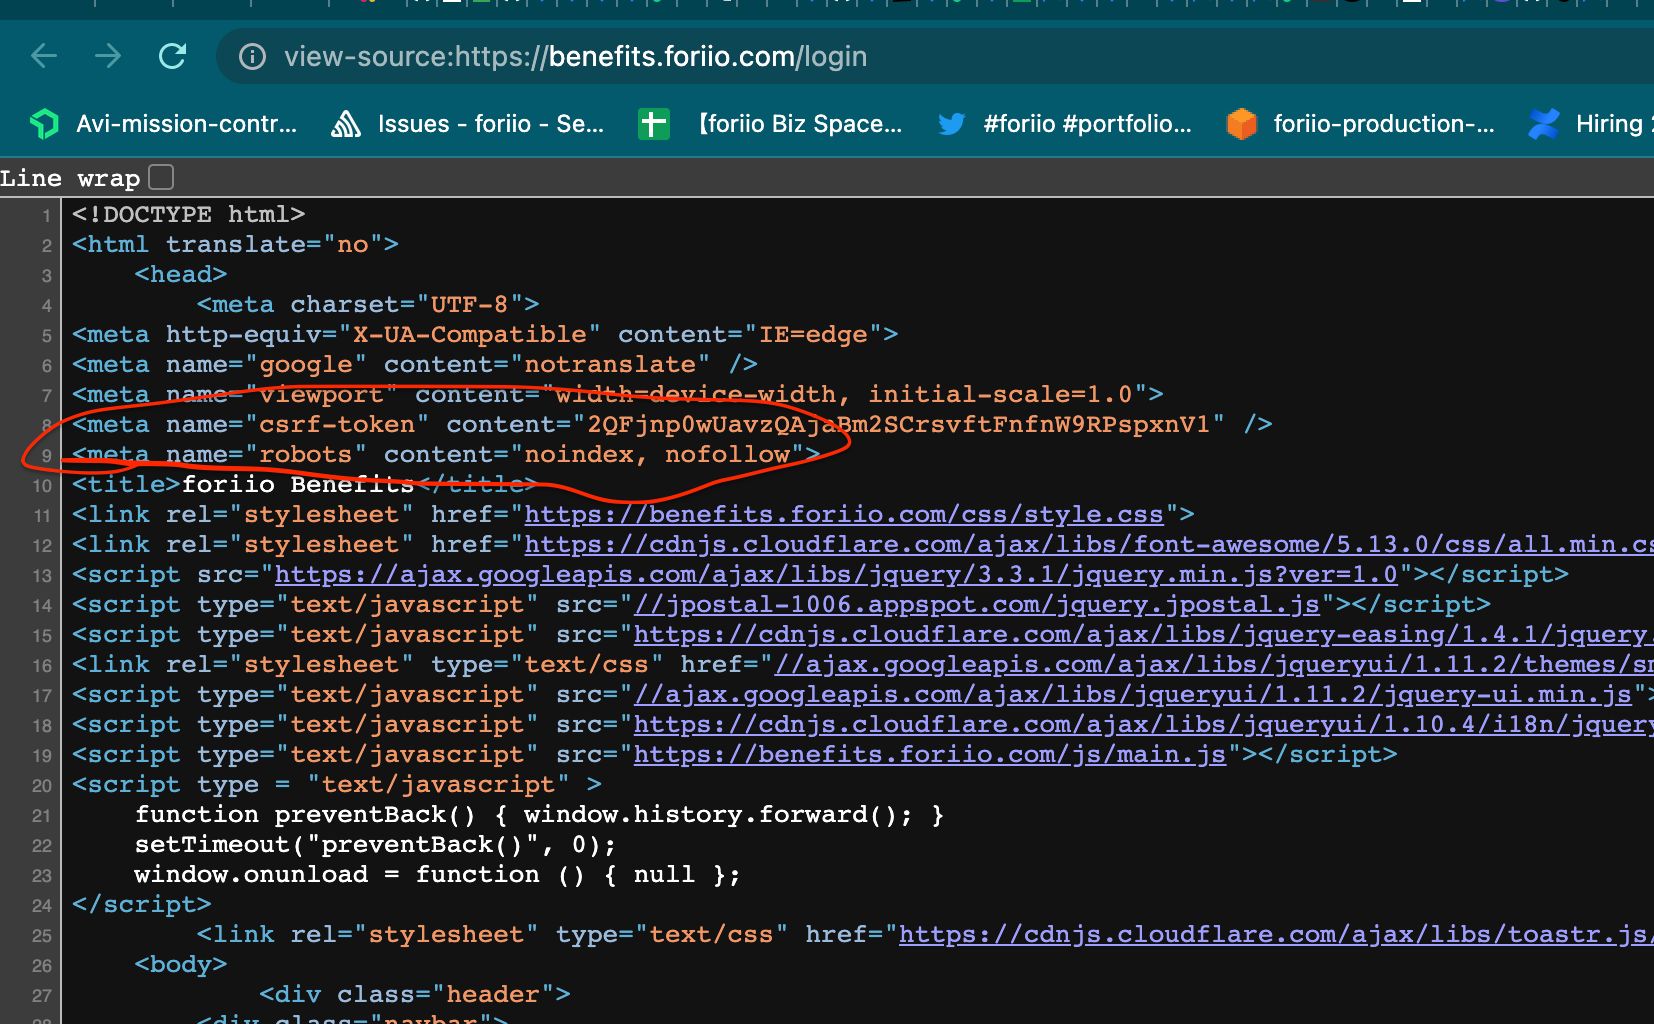
Task: Click the browser back arrow
Action: click(x=44, y=56)
